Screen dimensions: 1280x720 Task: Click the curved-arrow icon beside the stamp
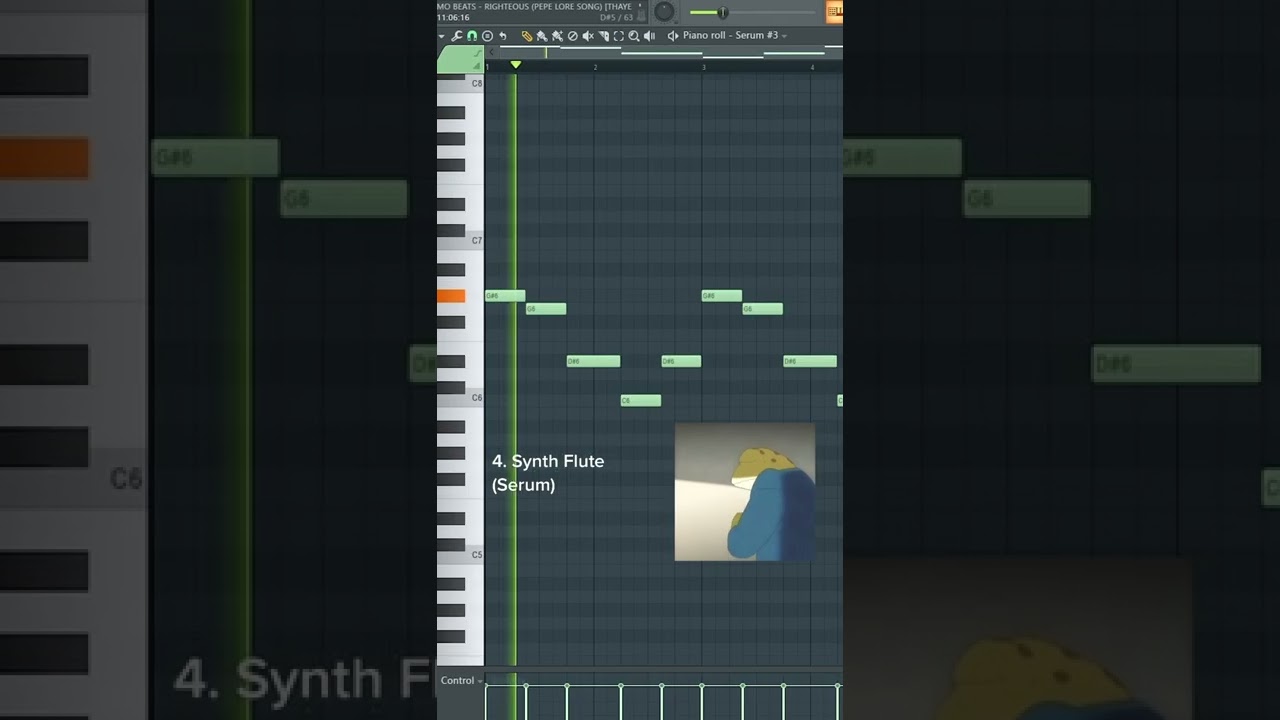coord(503,36)
